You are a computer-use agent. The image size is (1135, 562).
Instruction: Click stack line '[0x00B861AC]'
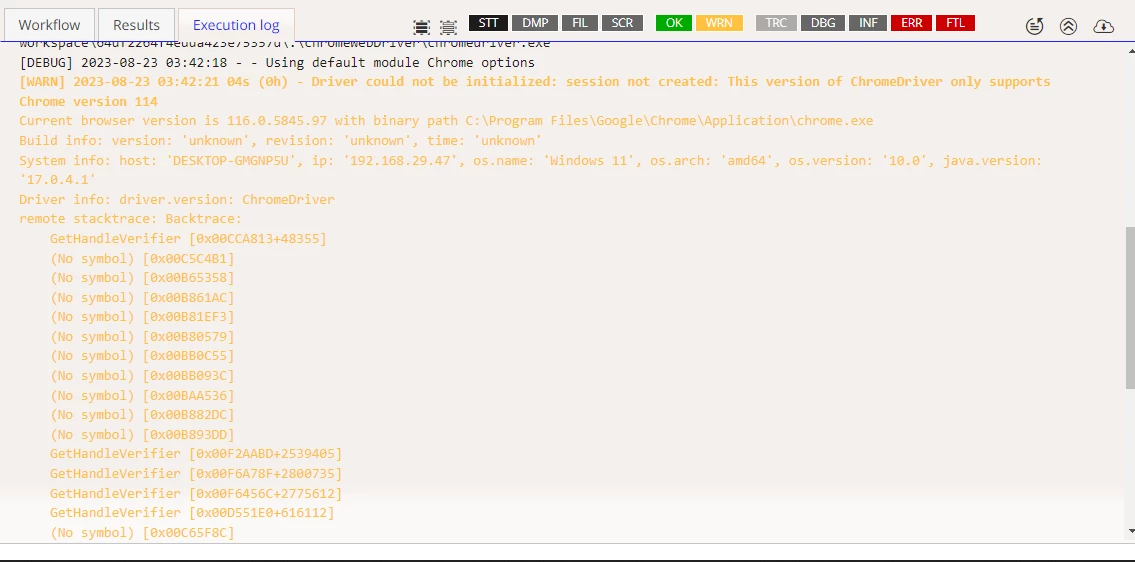142,298
